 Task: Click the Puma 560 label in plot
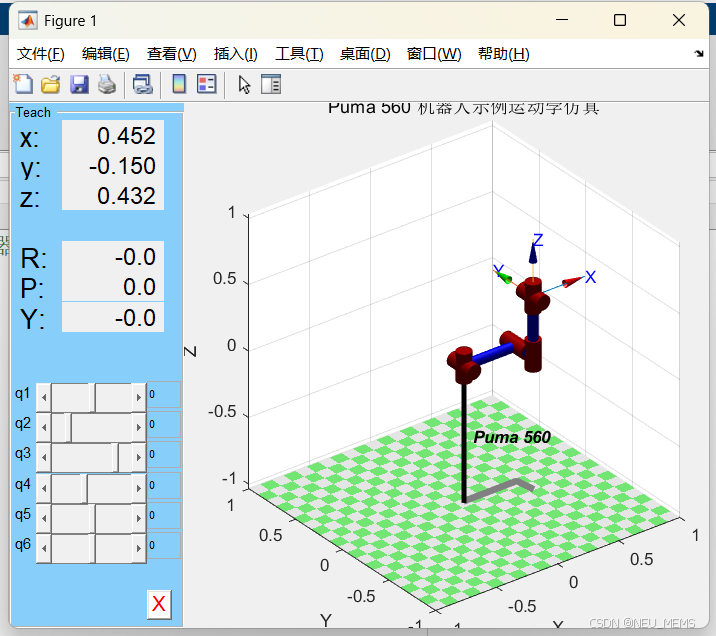pos(512,437)
